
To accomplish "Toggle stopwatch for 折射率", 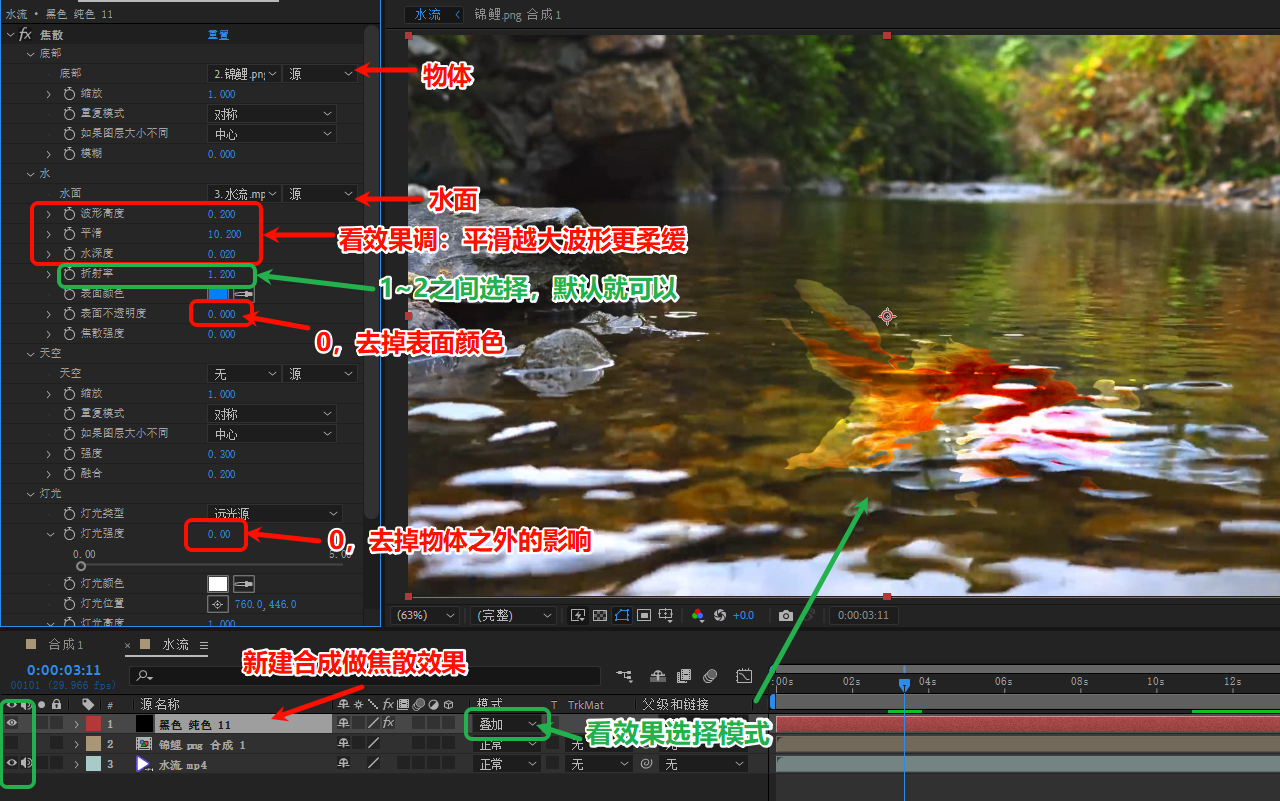I will pos(69,274).
